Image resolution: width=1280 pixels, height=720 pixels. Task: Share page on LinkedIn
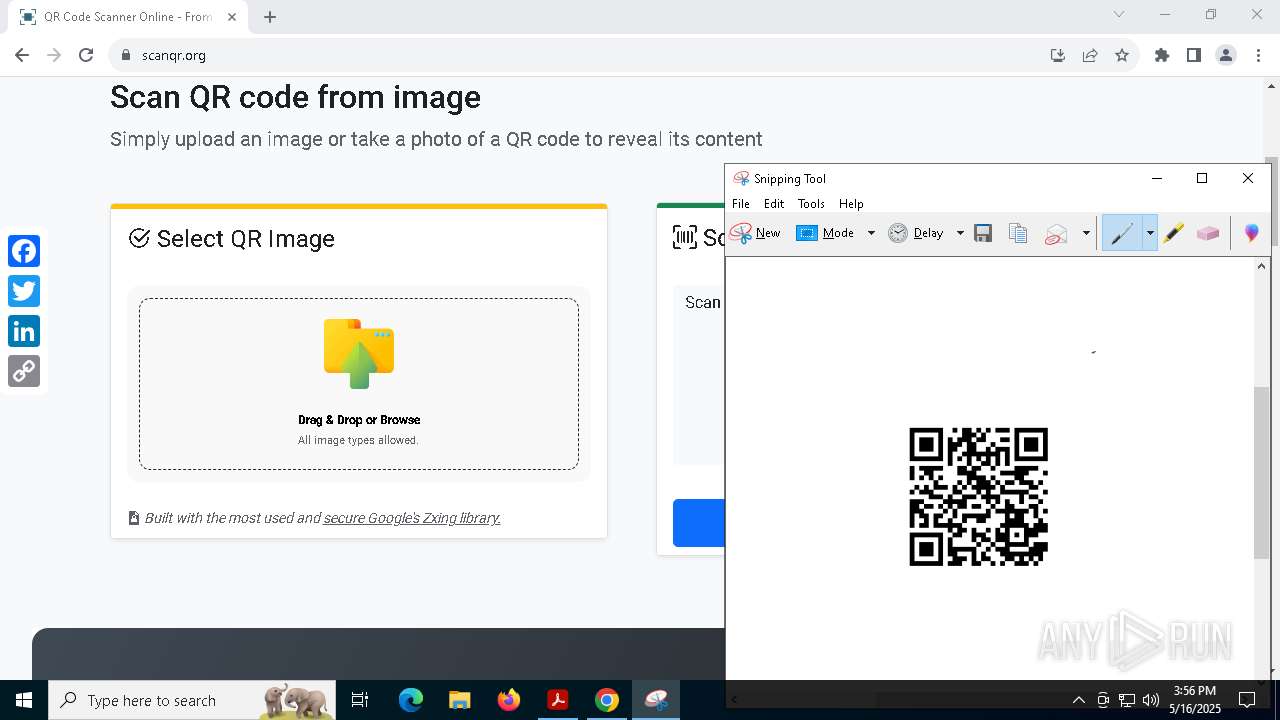tap(24, 331)
